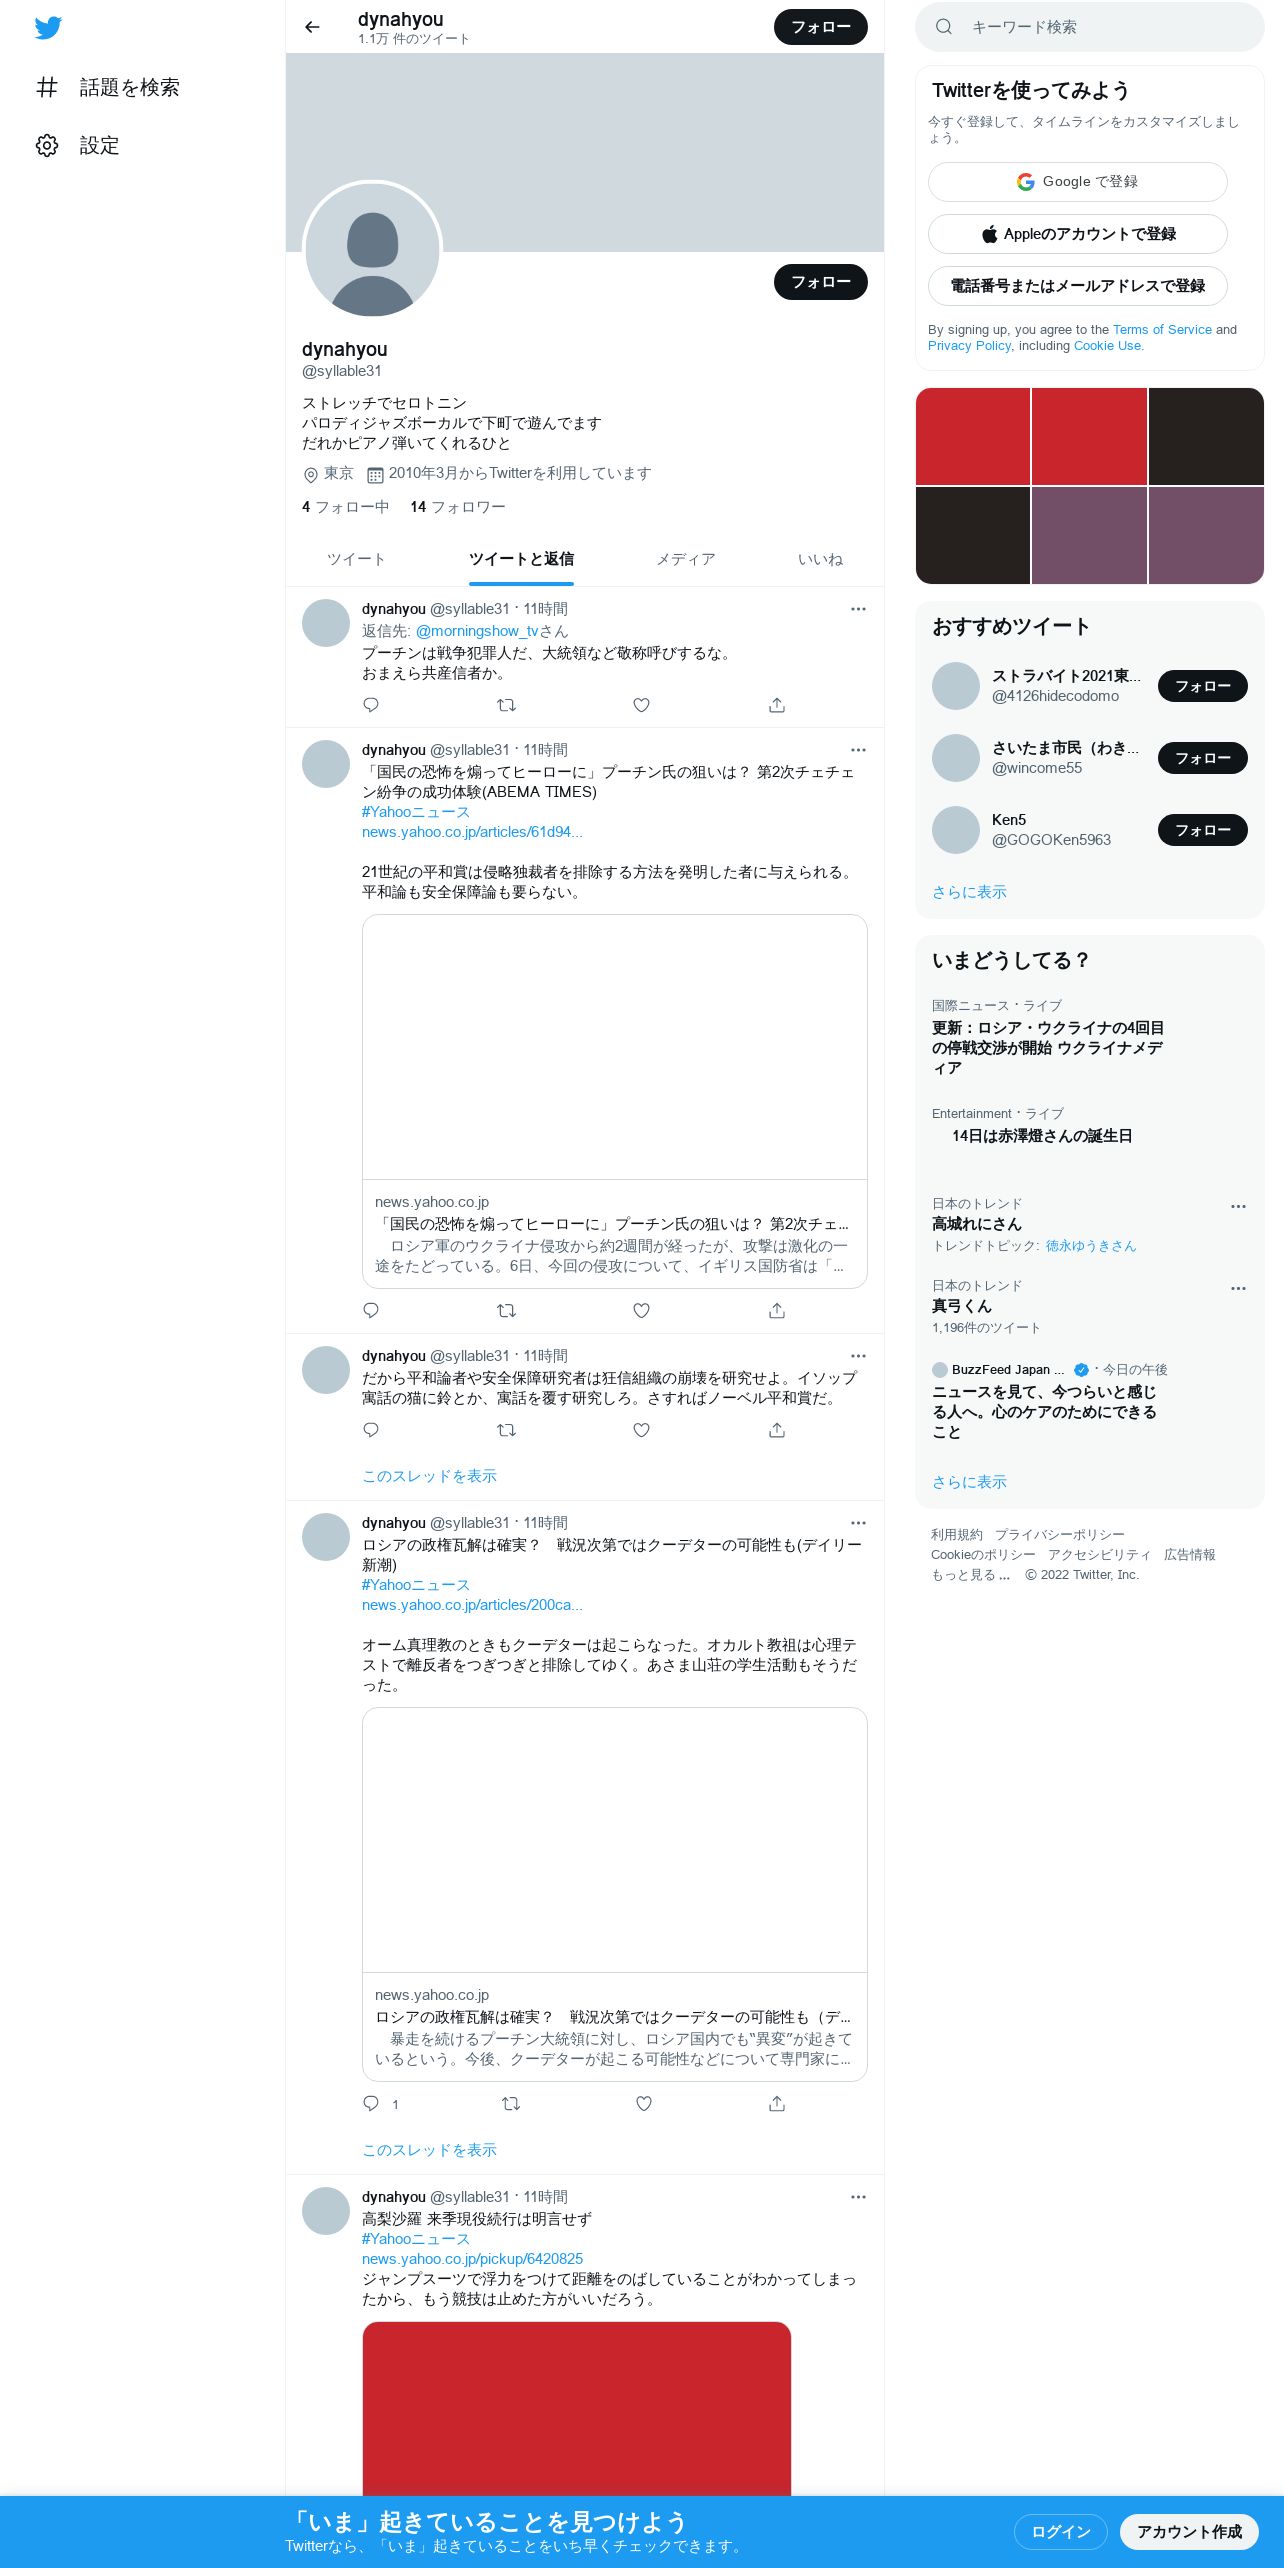Like the イソップ寓話 tweet
This screenshot has width=1284, height=2568.
pyautogui.click(x=641, y=1430)
